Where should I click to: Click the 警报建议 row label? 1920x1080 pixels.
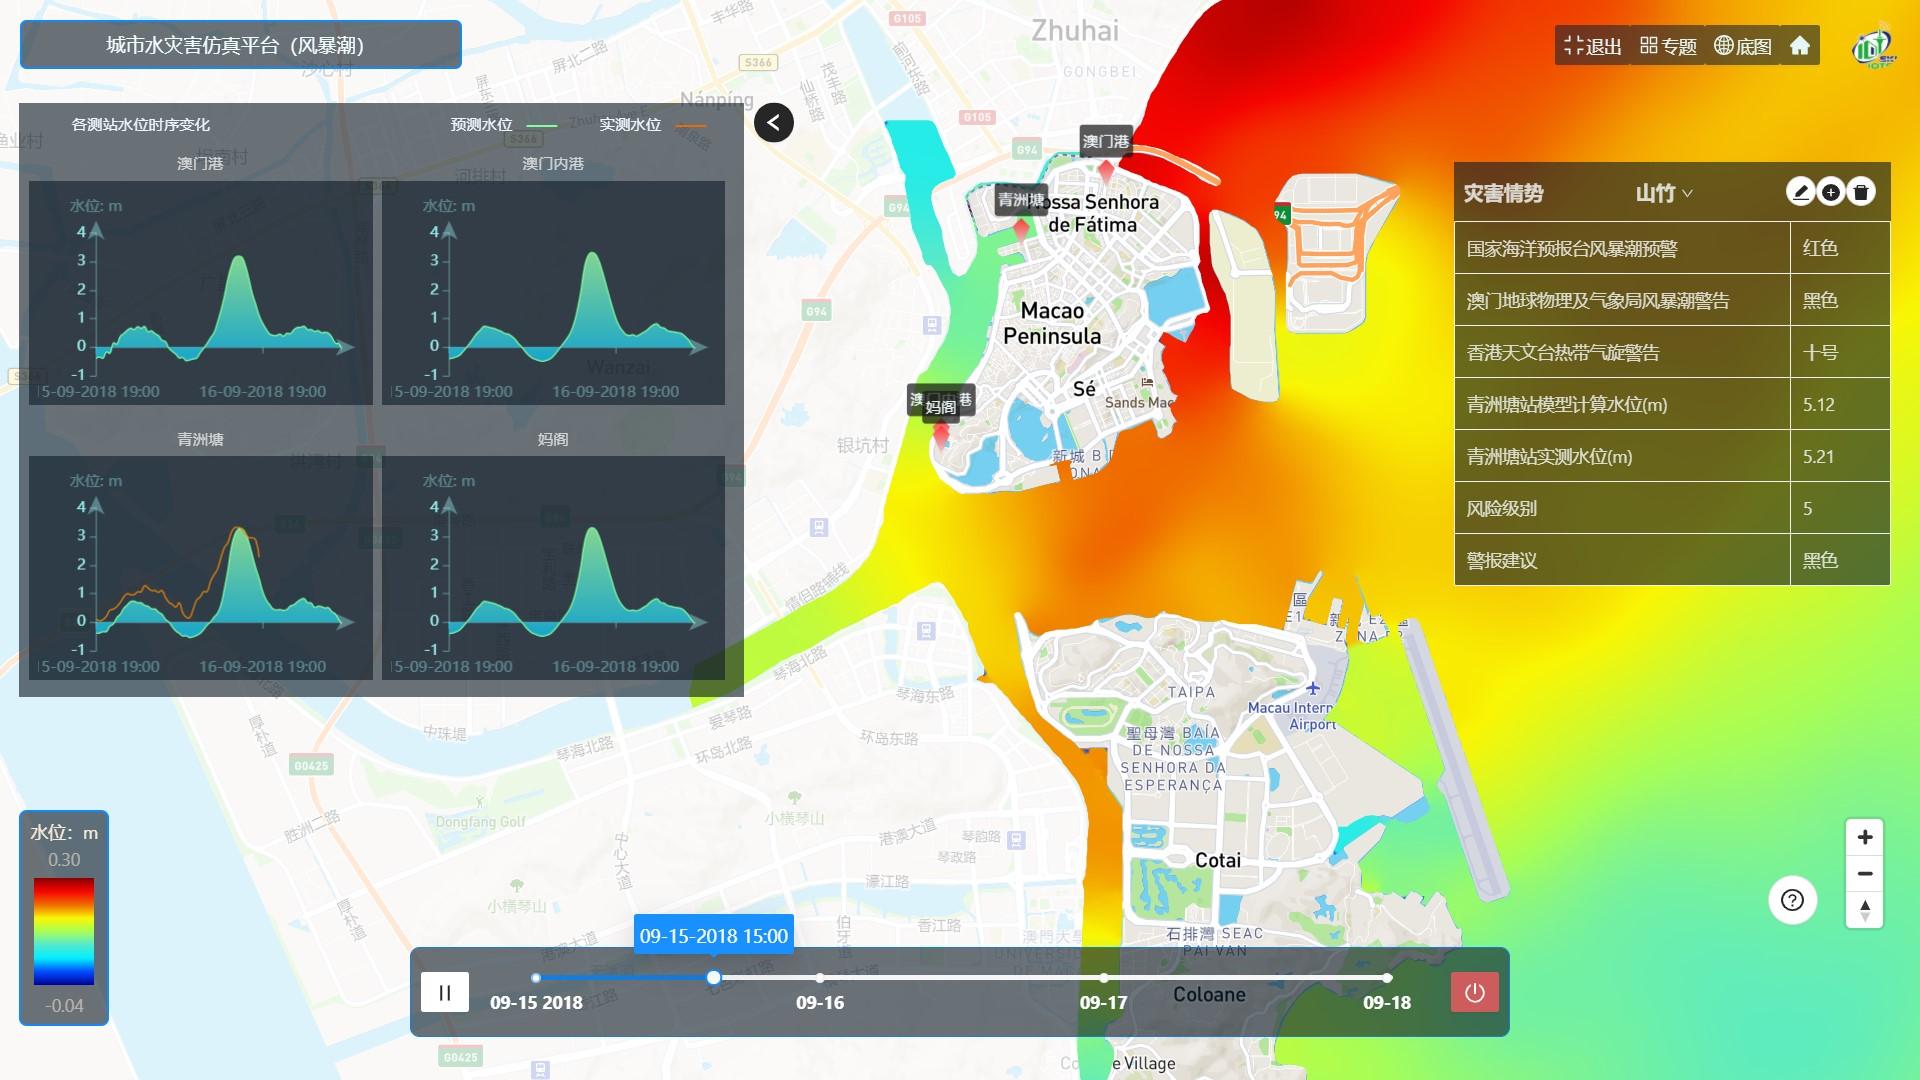pos(1501,560)
